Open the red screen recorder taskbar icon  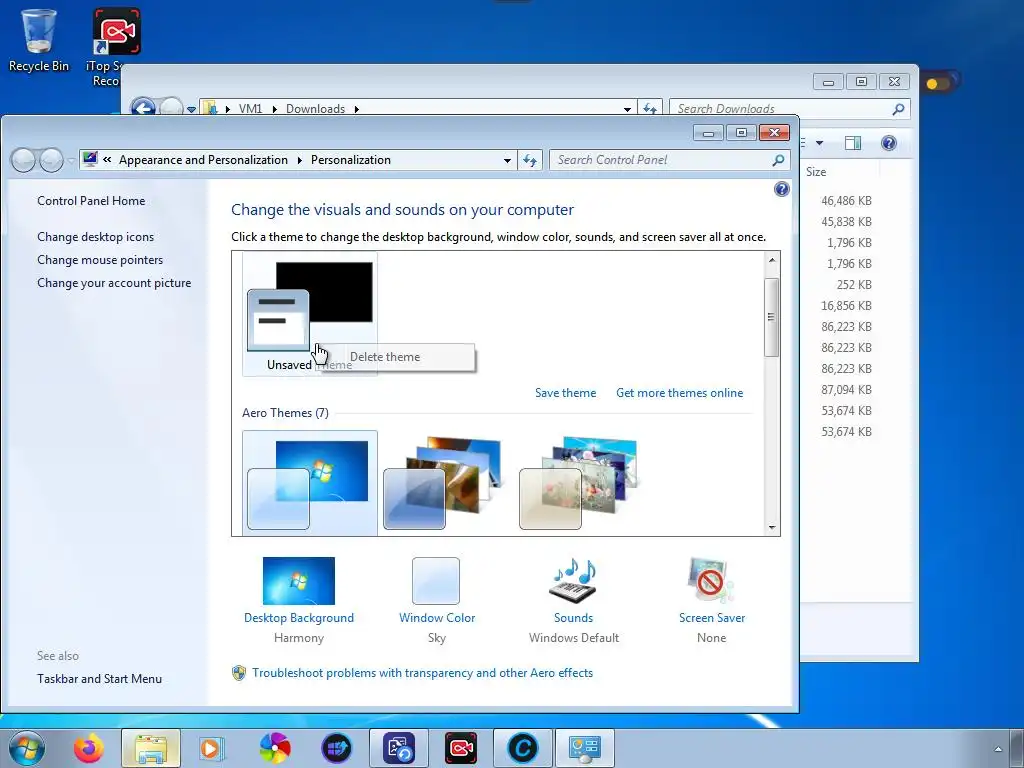[460, 748]
